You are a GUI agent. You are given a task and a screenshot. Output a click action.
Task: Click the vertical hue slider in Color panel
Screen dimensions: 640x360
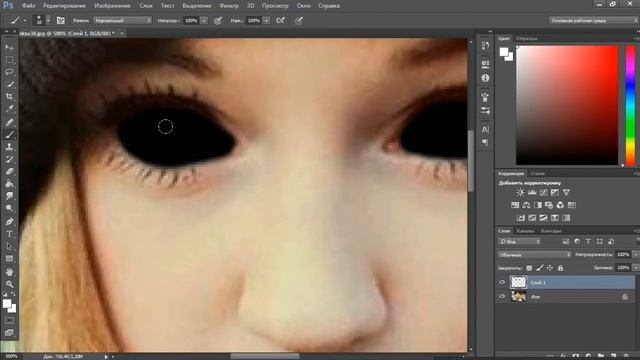tap(630, 105)
